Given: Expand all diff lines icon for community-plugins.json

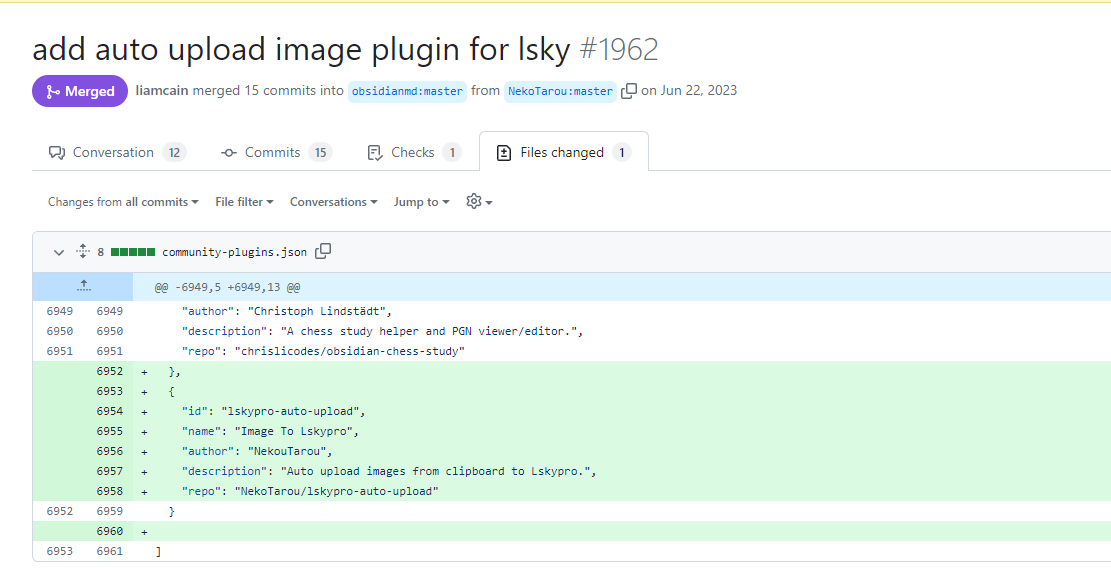Looking at the screenshot, I should click(x=83, y=251).
